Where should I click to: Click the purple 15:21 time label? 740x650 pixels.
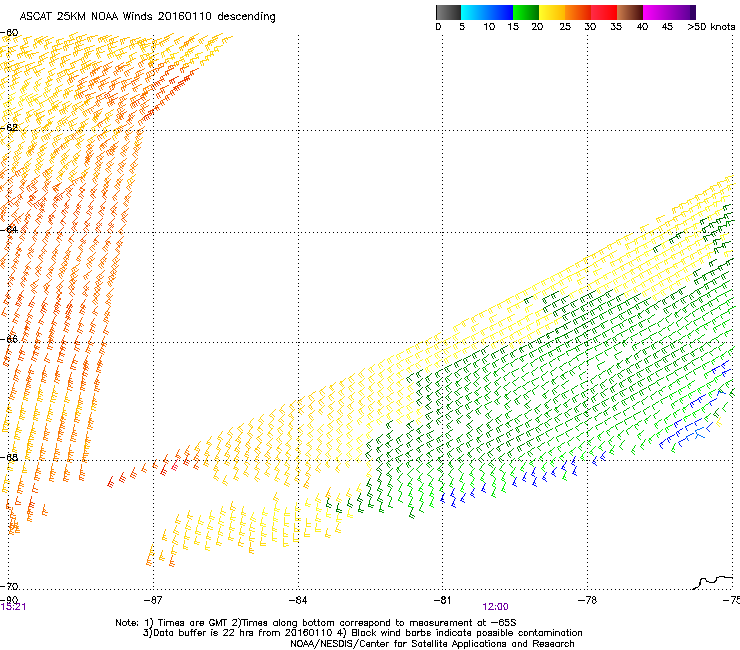click(13, 607)
